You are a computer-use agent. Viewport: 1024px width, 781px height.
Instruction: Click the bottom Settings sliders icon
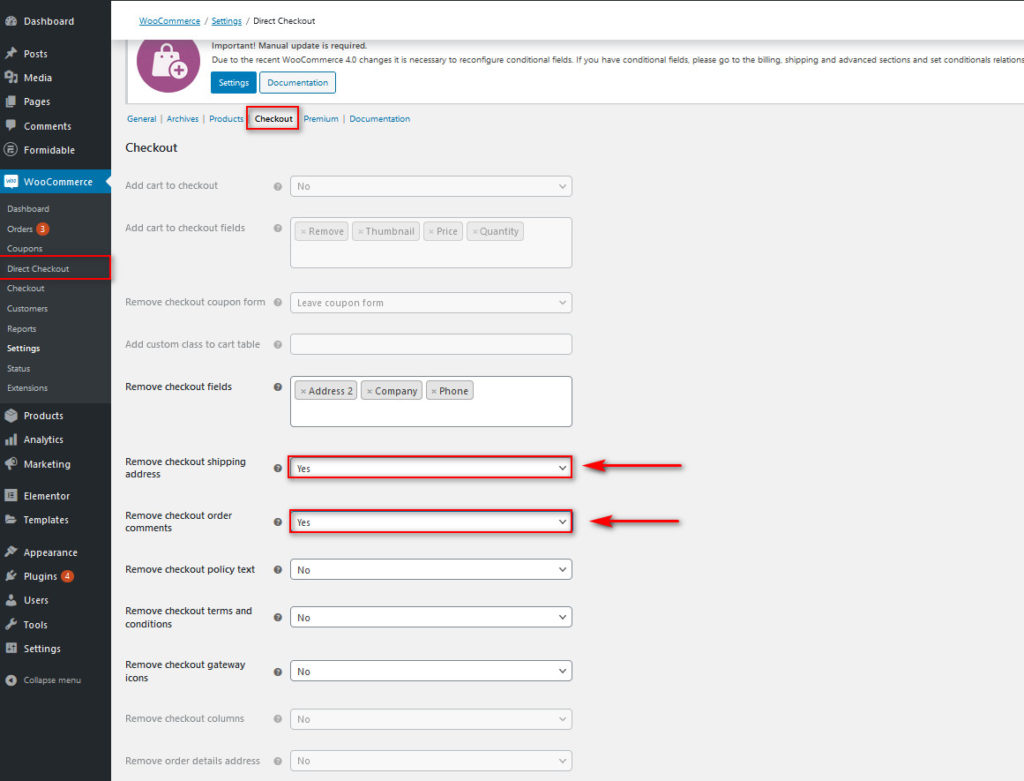[10, 648]
